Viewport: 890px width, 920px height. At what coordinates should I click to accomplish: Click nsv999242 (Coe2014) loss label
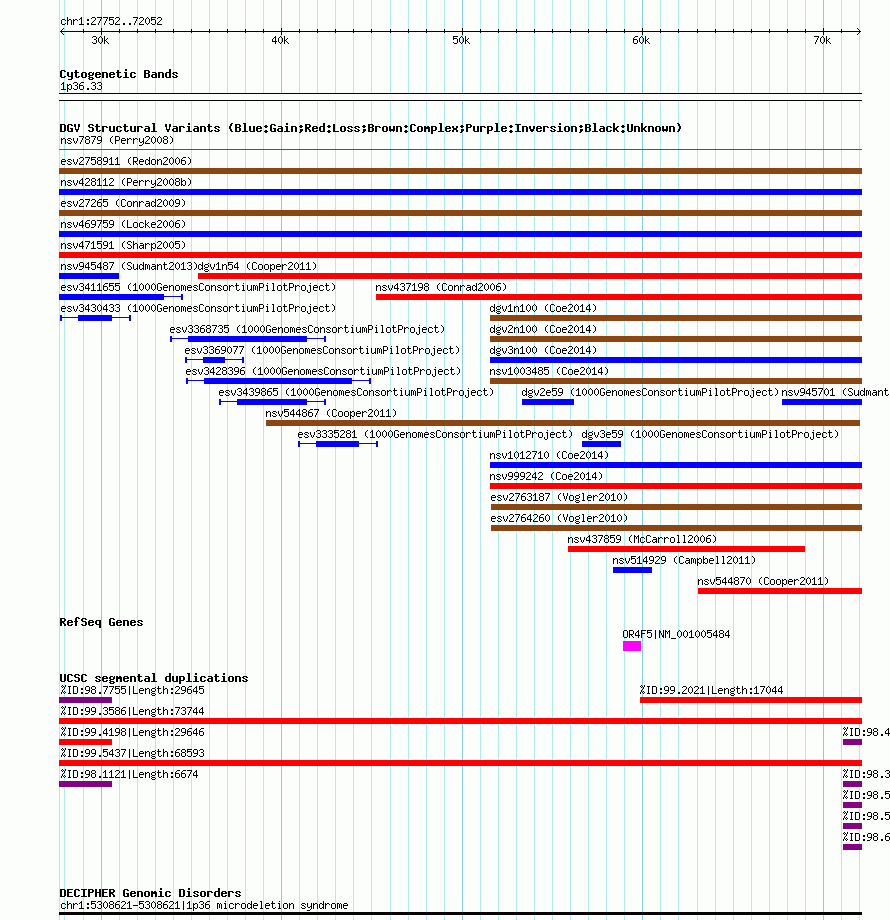tap(546, 476)
